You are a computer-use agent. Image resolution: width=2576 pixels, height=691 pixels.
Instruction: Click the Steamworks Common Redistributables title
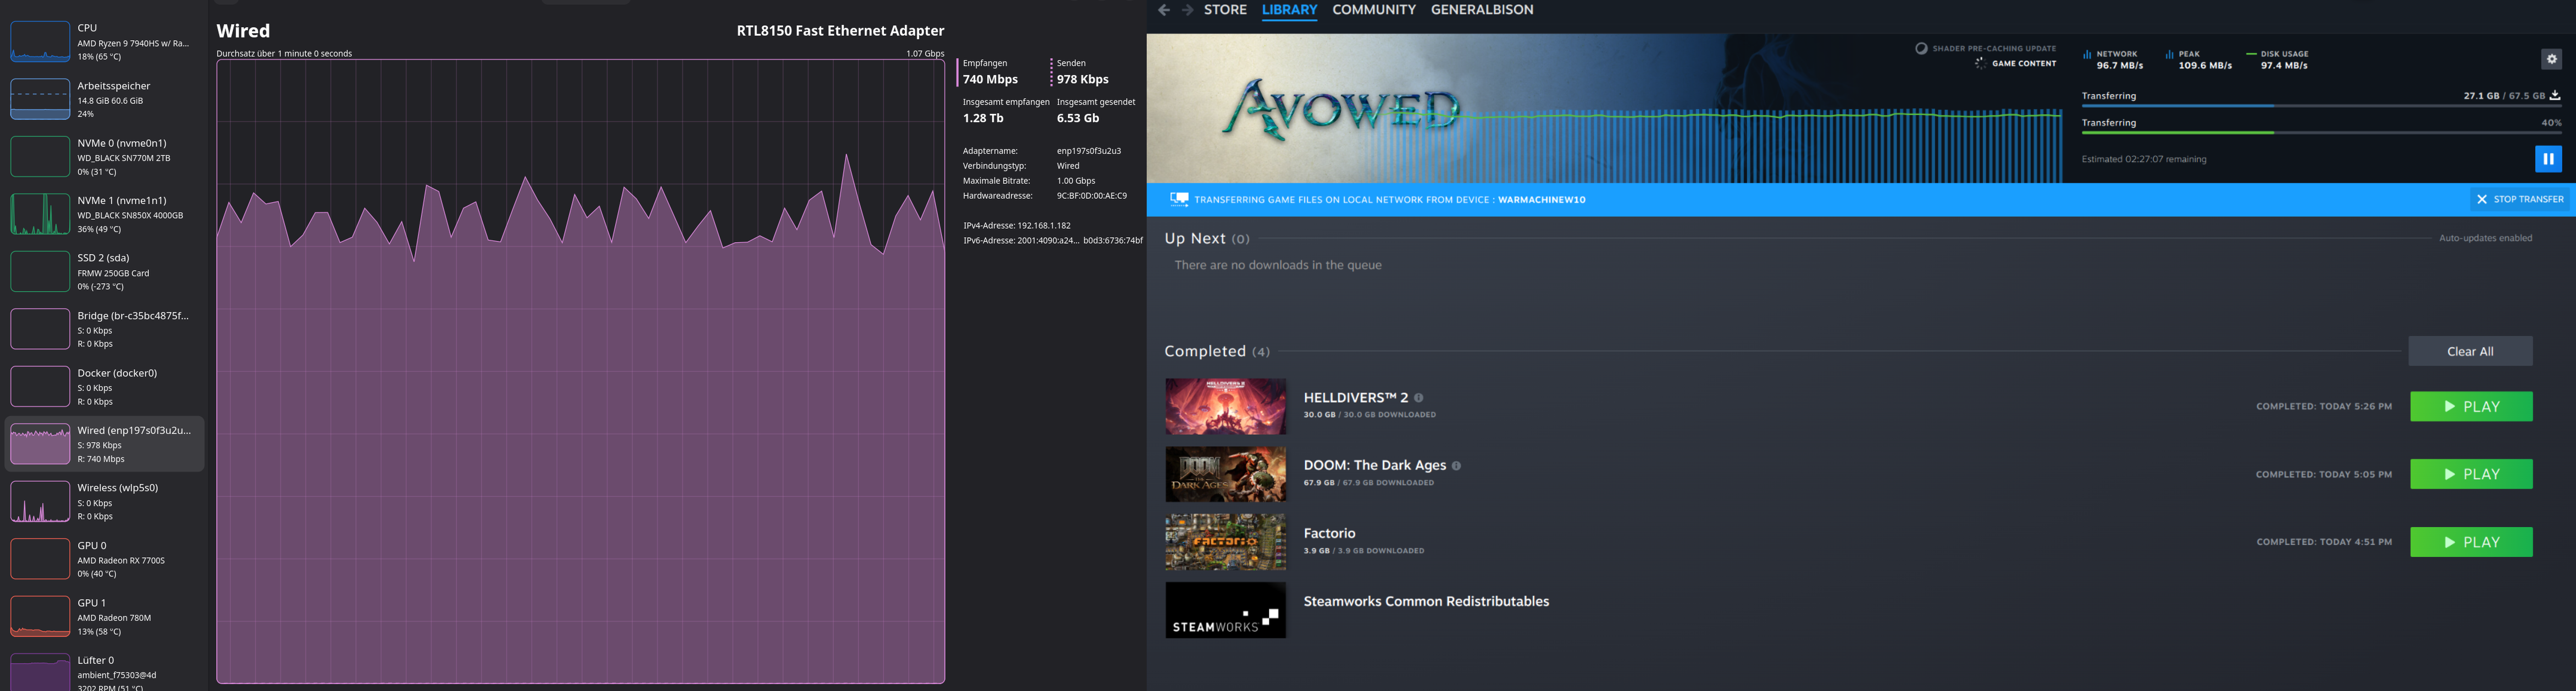[1426, 601]
